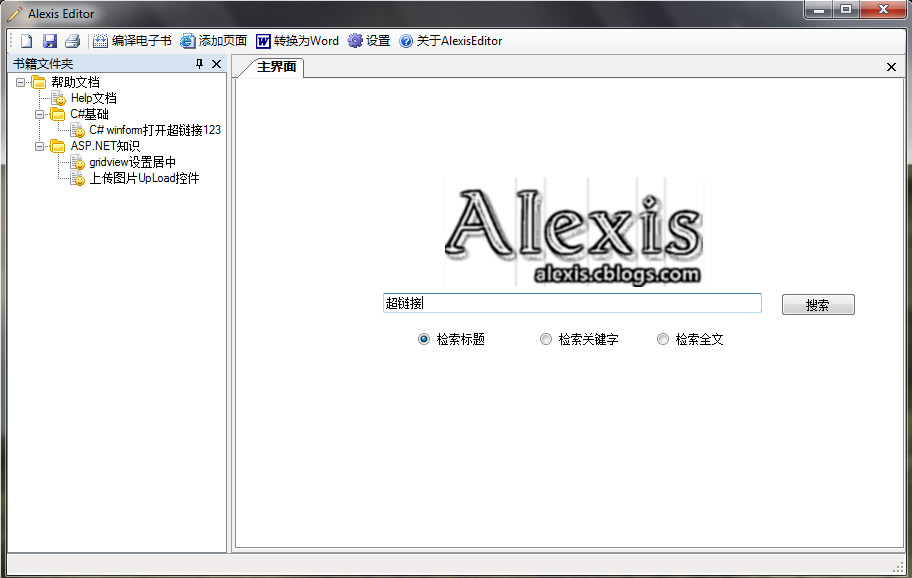Viewport: 912px width, 578px height.
Task: Open 关于AlexisEditor about item
Action: [451, 41]
